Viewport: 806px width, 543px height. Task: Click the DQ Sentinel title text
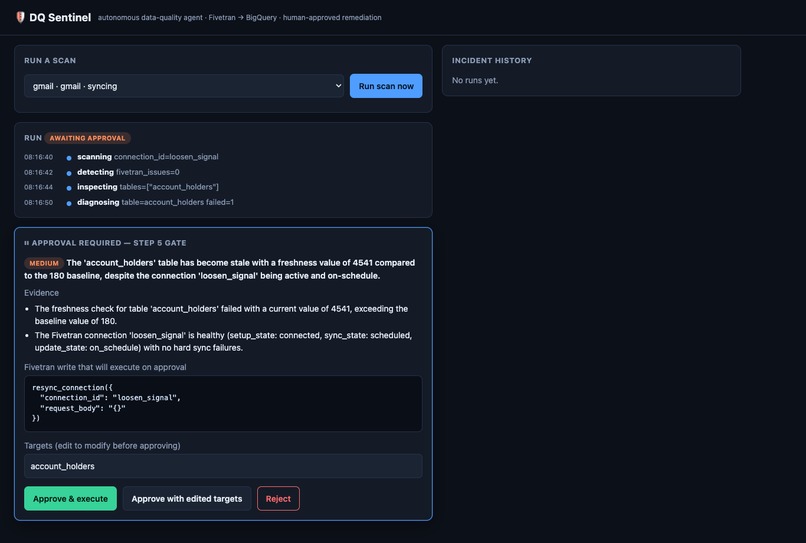click(60, 17)
